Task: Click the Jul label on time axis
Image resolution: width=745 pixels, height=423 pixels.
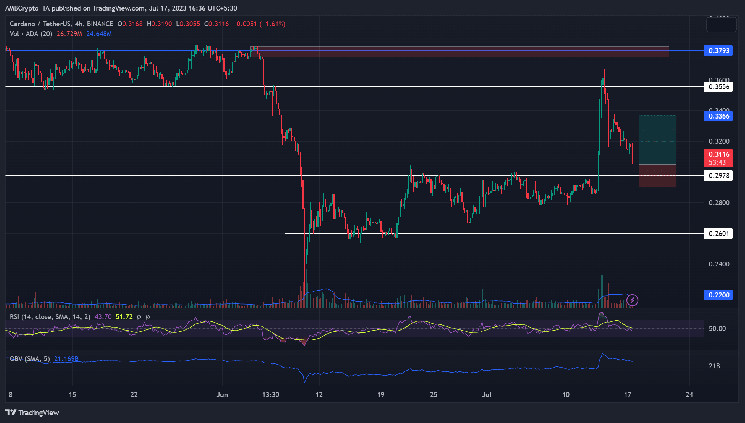Action: click(x=486, y=394)
